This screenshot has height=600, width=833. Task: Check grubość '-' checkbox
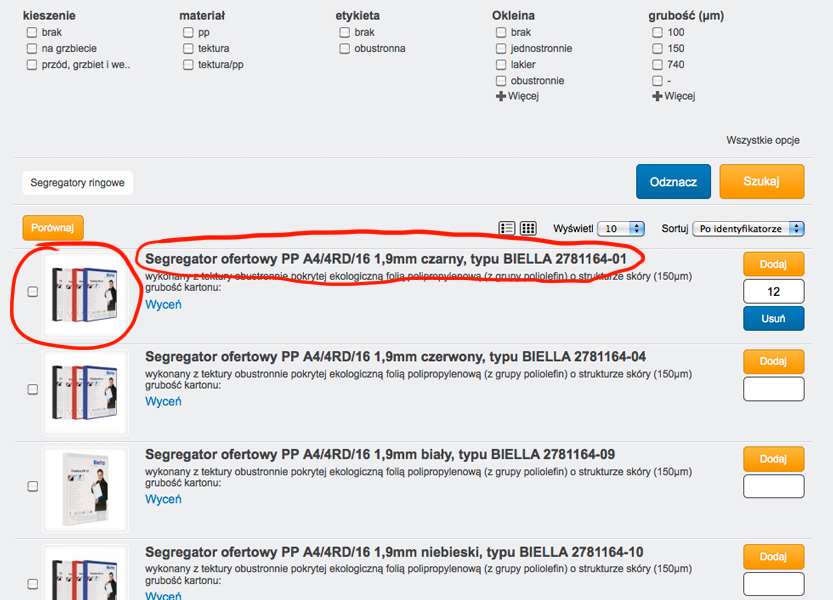pos(657,81)
